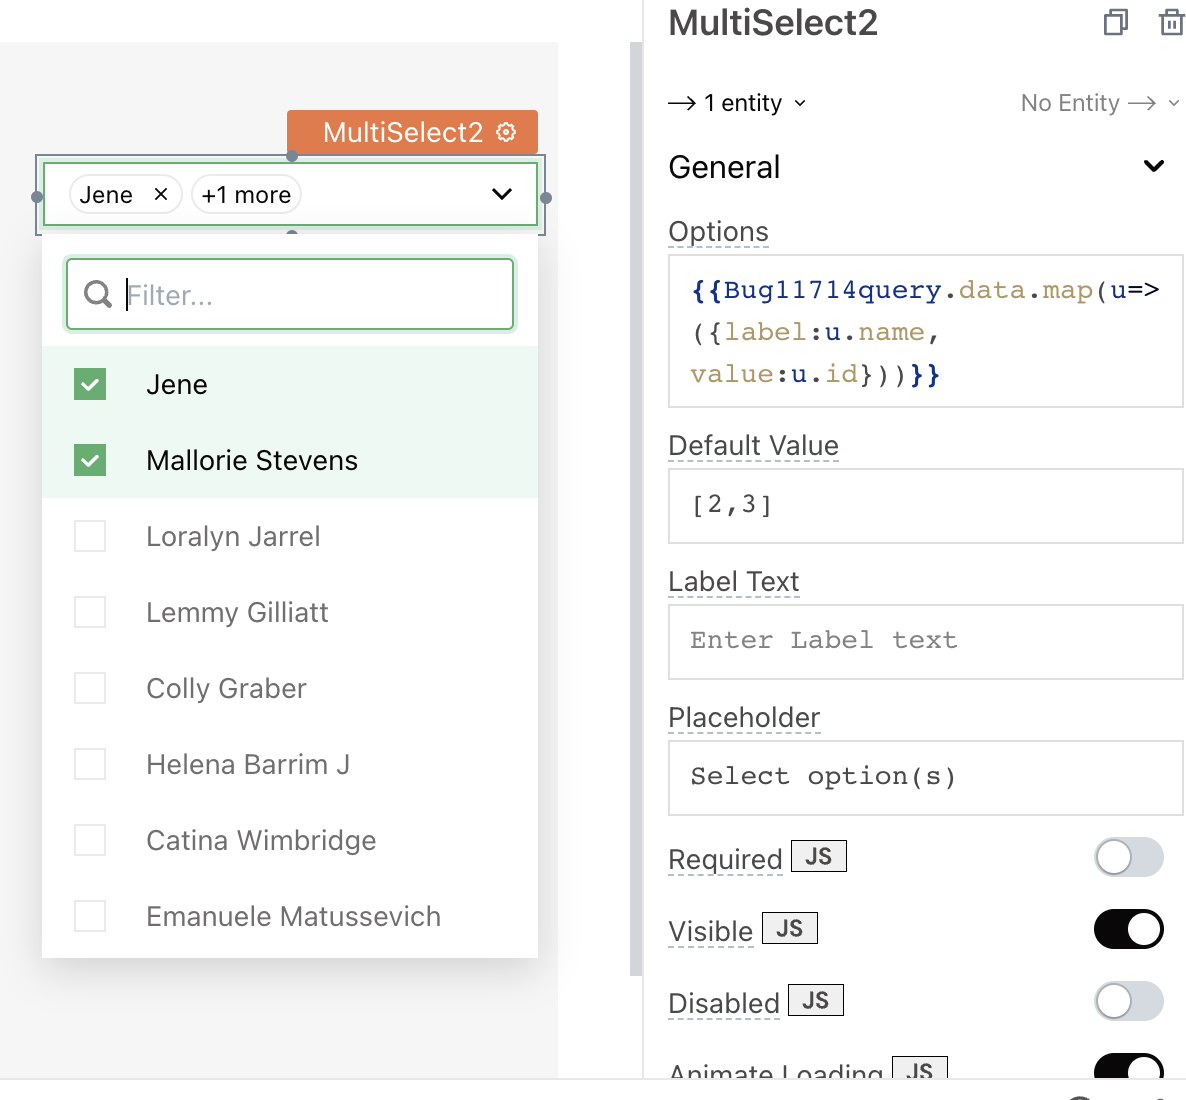Click the Default Value input field

(x=925, y=505)
